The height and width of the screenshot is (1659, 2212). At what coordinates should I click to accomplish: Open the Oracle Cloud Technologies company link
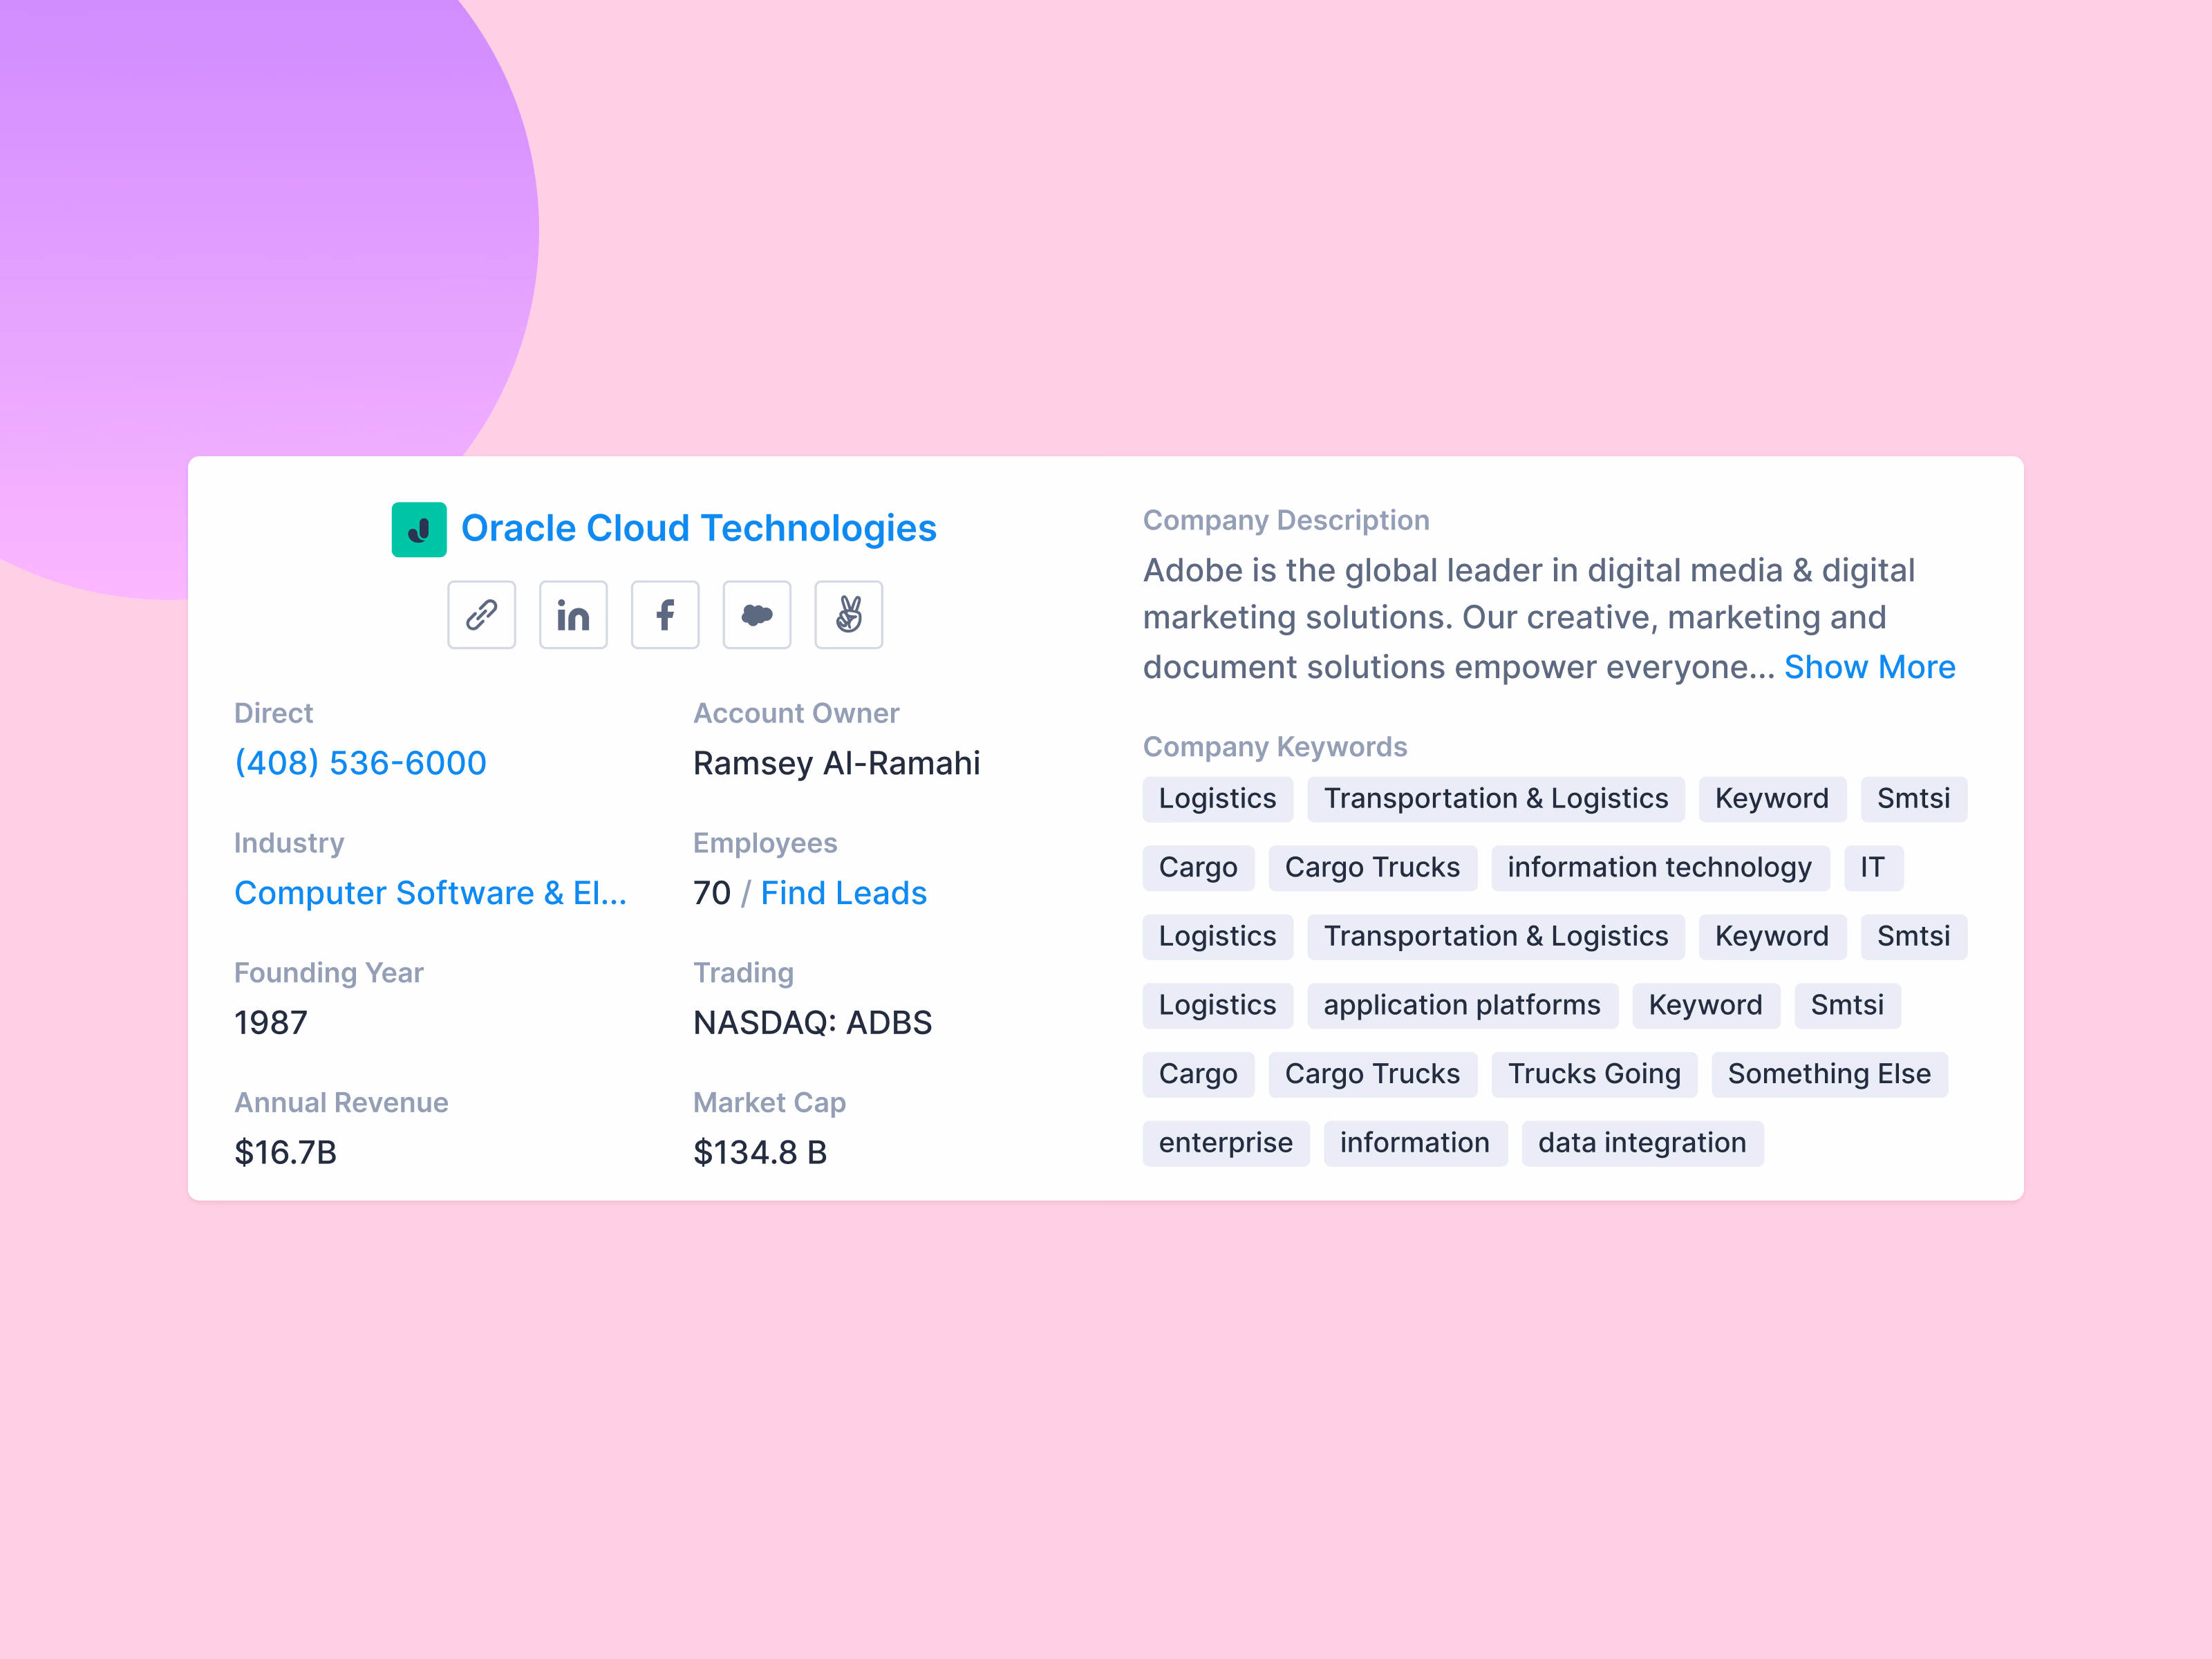tap(698, 528)
